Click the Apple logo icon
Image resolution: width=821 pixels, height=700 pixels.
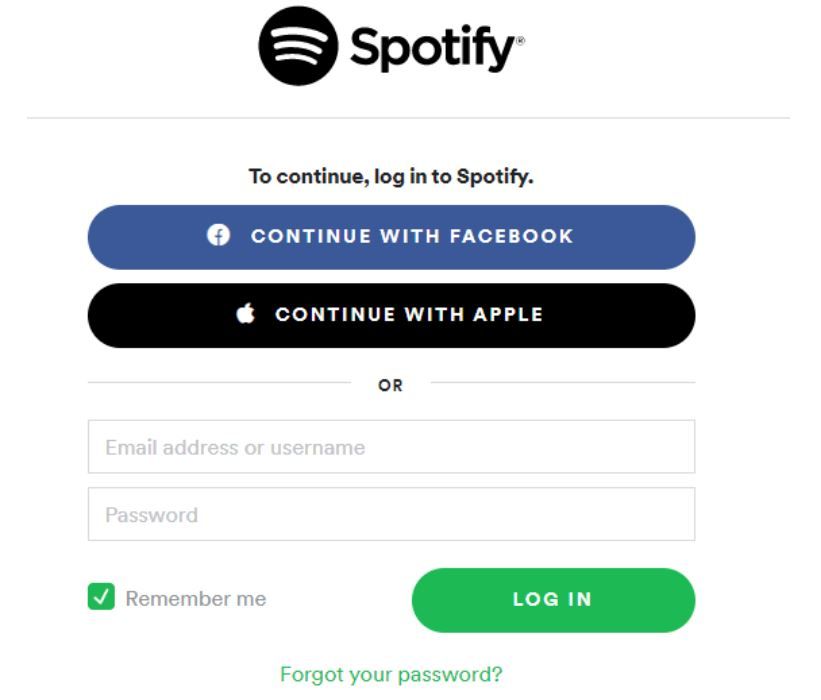coord(245,313)
